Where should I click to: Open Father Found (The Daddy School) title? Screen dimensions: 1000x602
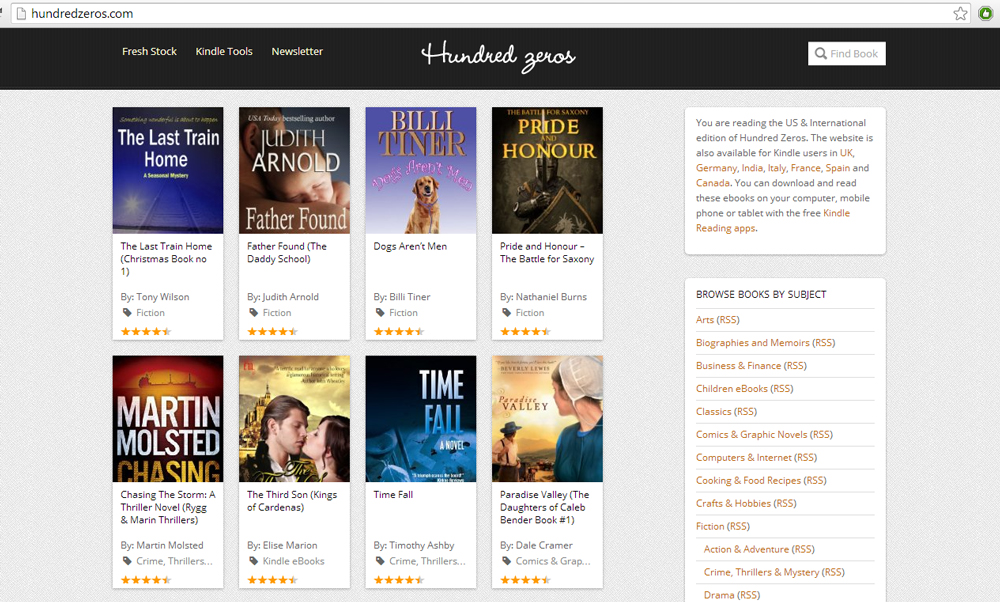click(287, 253)
